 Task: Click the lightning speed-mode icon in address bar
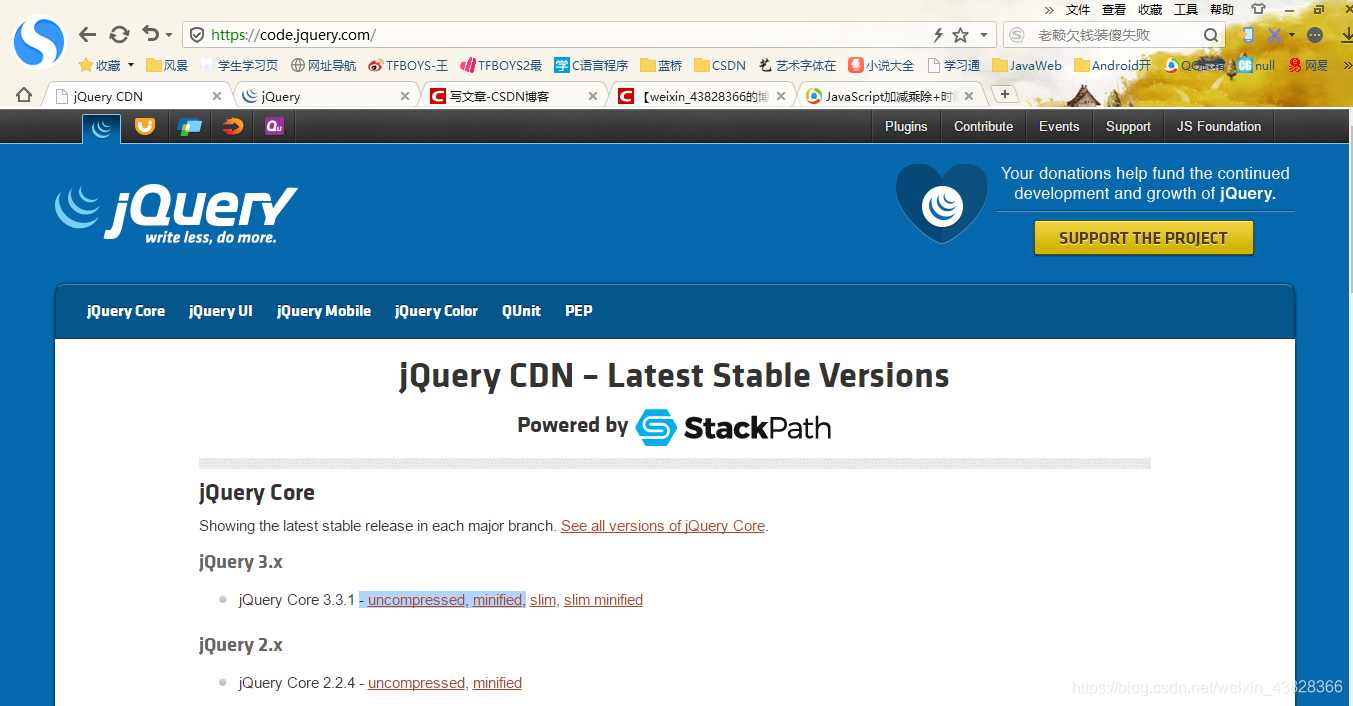[x=938, y=35]
